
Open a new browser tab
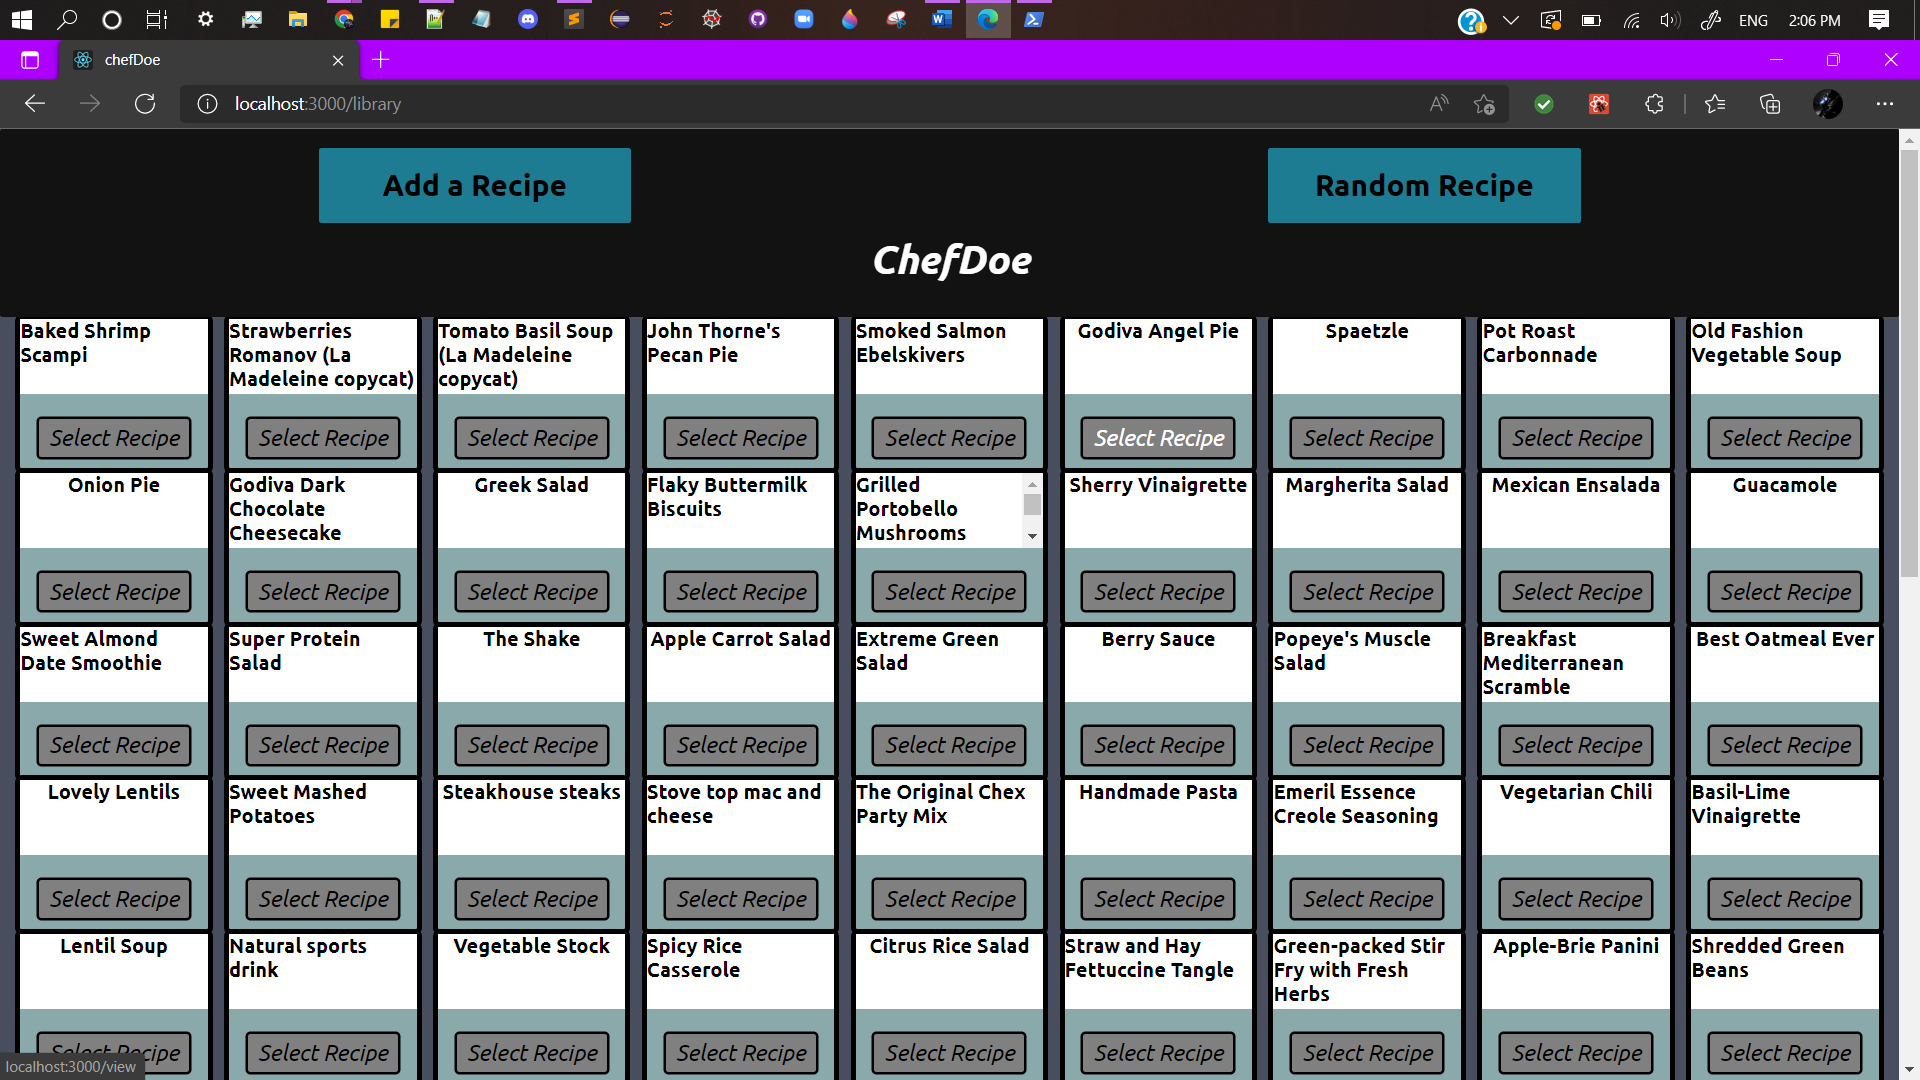point(380,60)
